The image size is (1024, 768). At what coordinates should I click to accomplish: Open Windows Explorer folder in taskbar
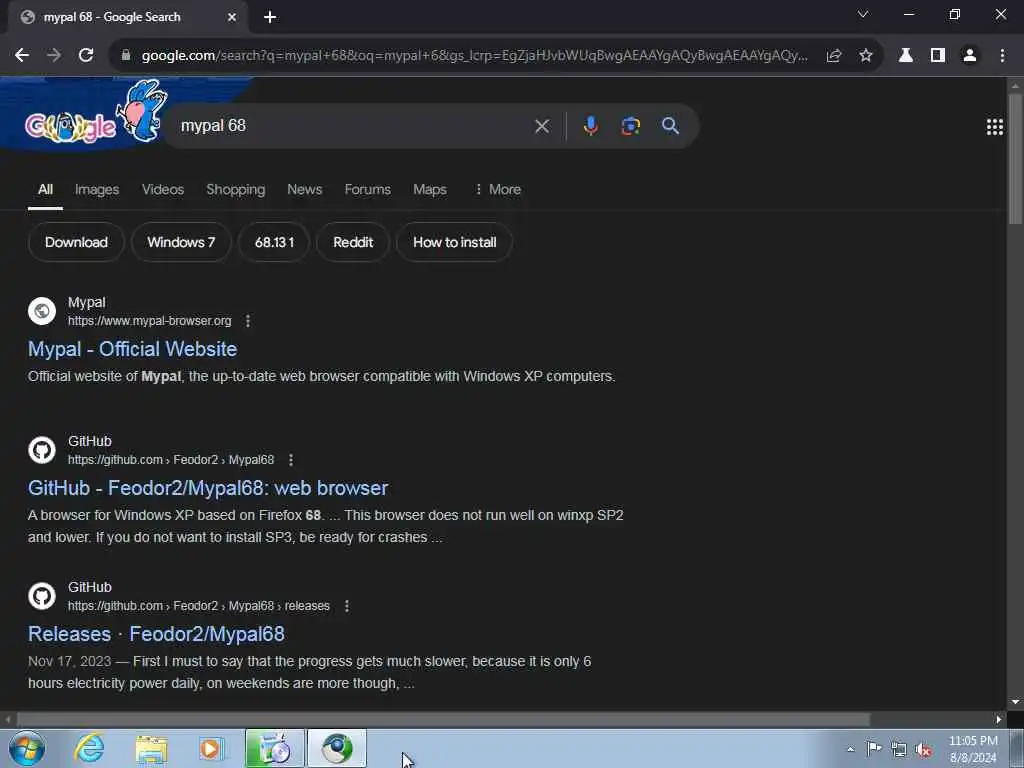tap(152, 748)
